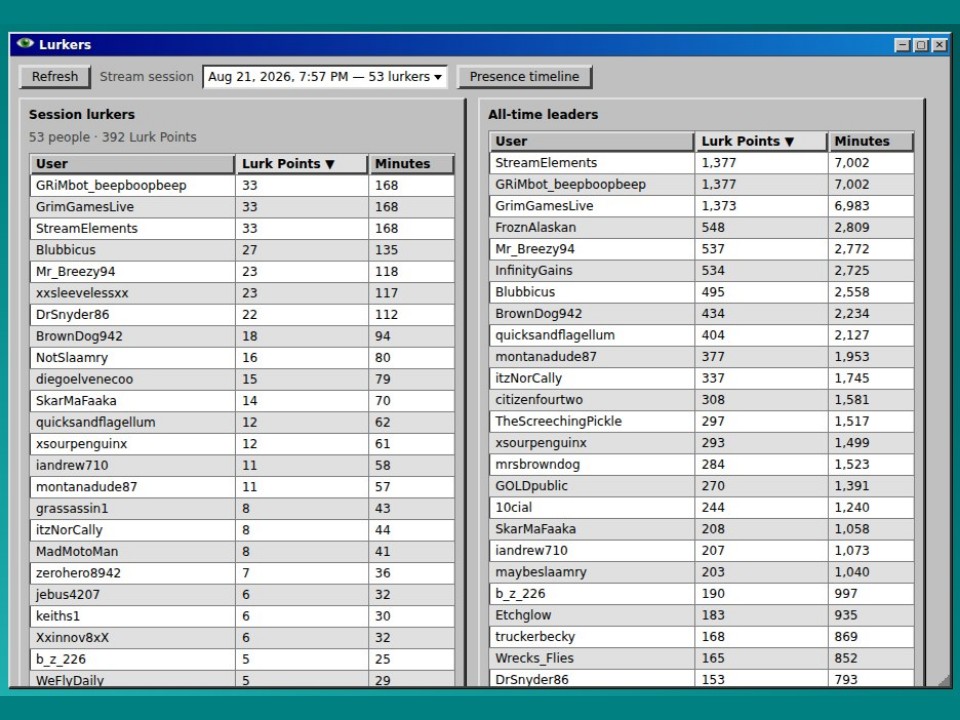Select StreamElements in all-time leaders

[702, 163]
